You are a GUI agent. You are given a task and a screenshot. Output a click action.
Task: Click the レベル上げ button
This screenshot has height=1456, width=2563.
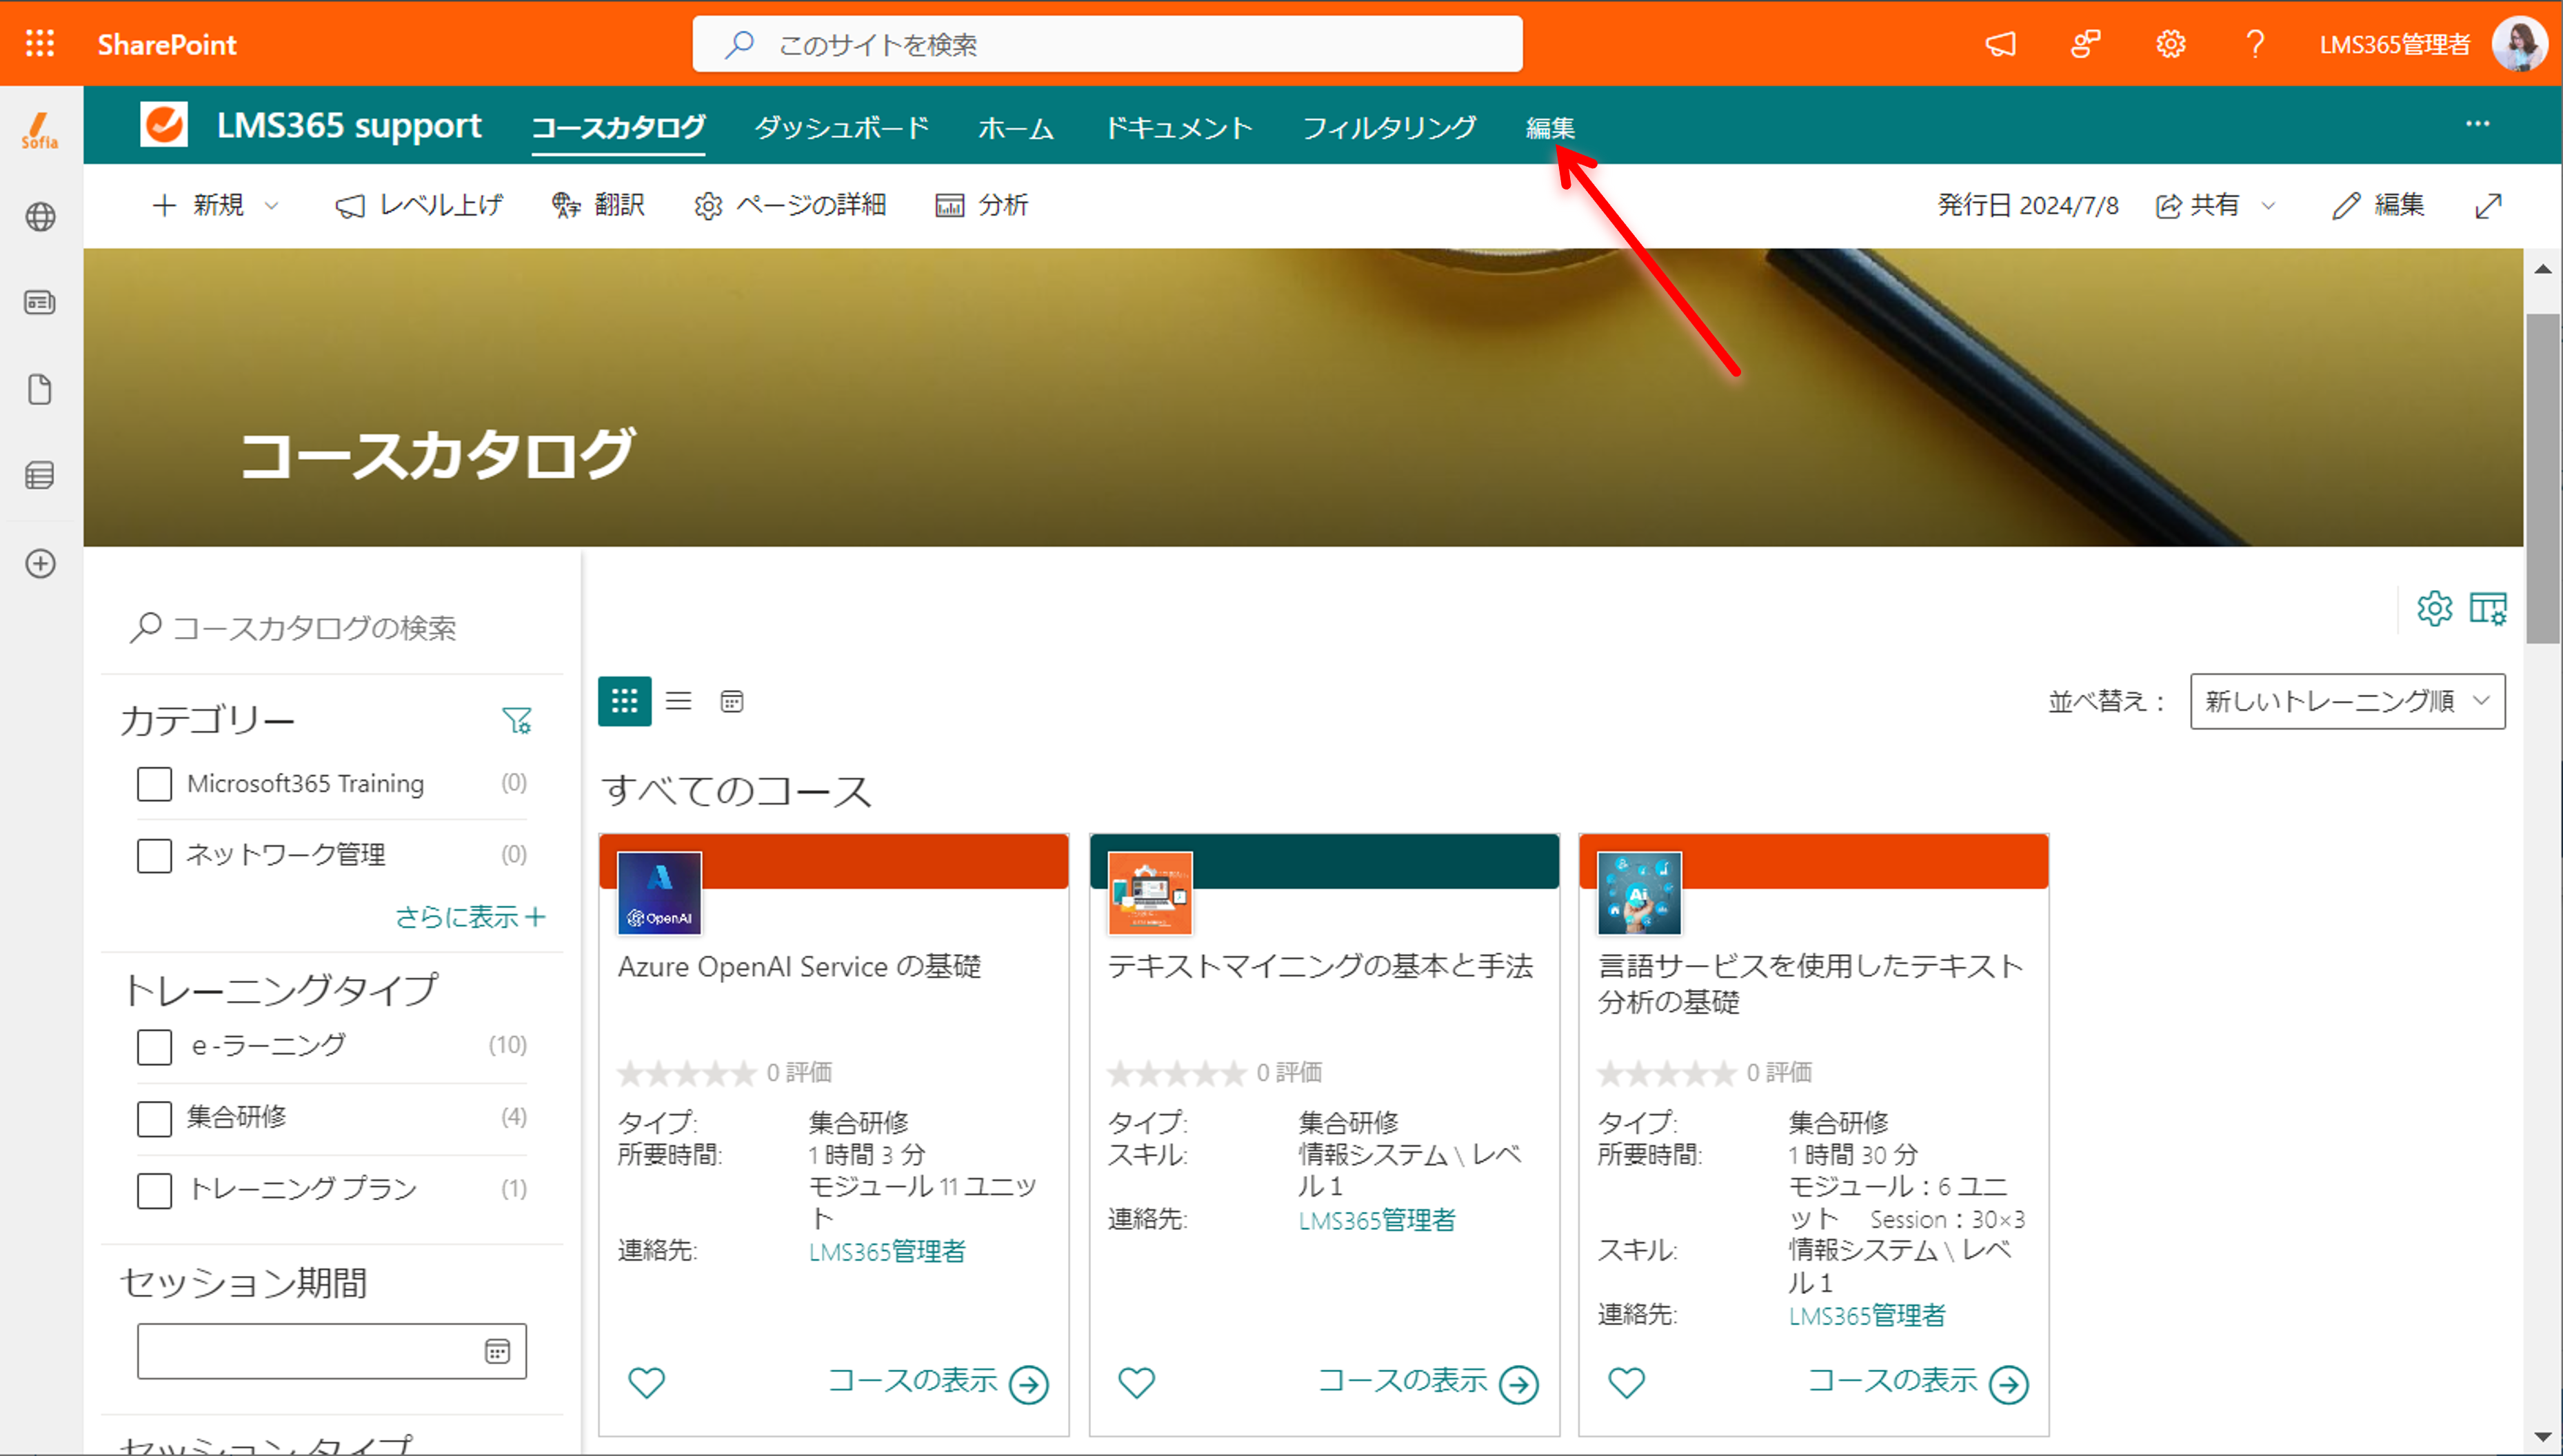click(418, 205)
